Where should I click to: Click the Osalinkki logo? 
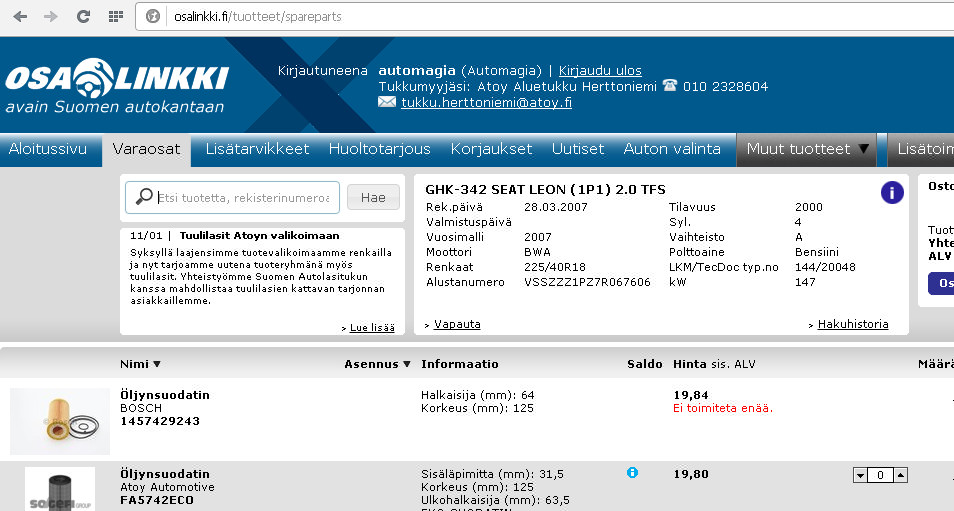pos(117,86)
